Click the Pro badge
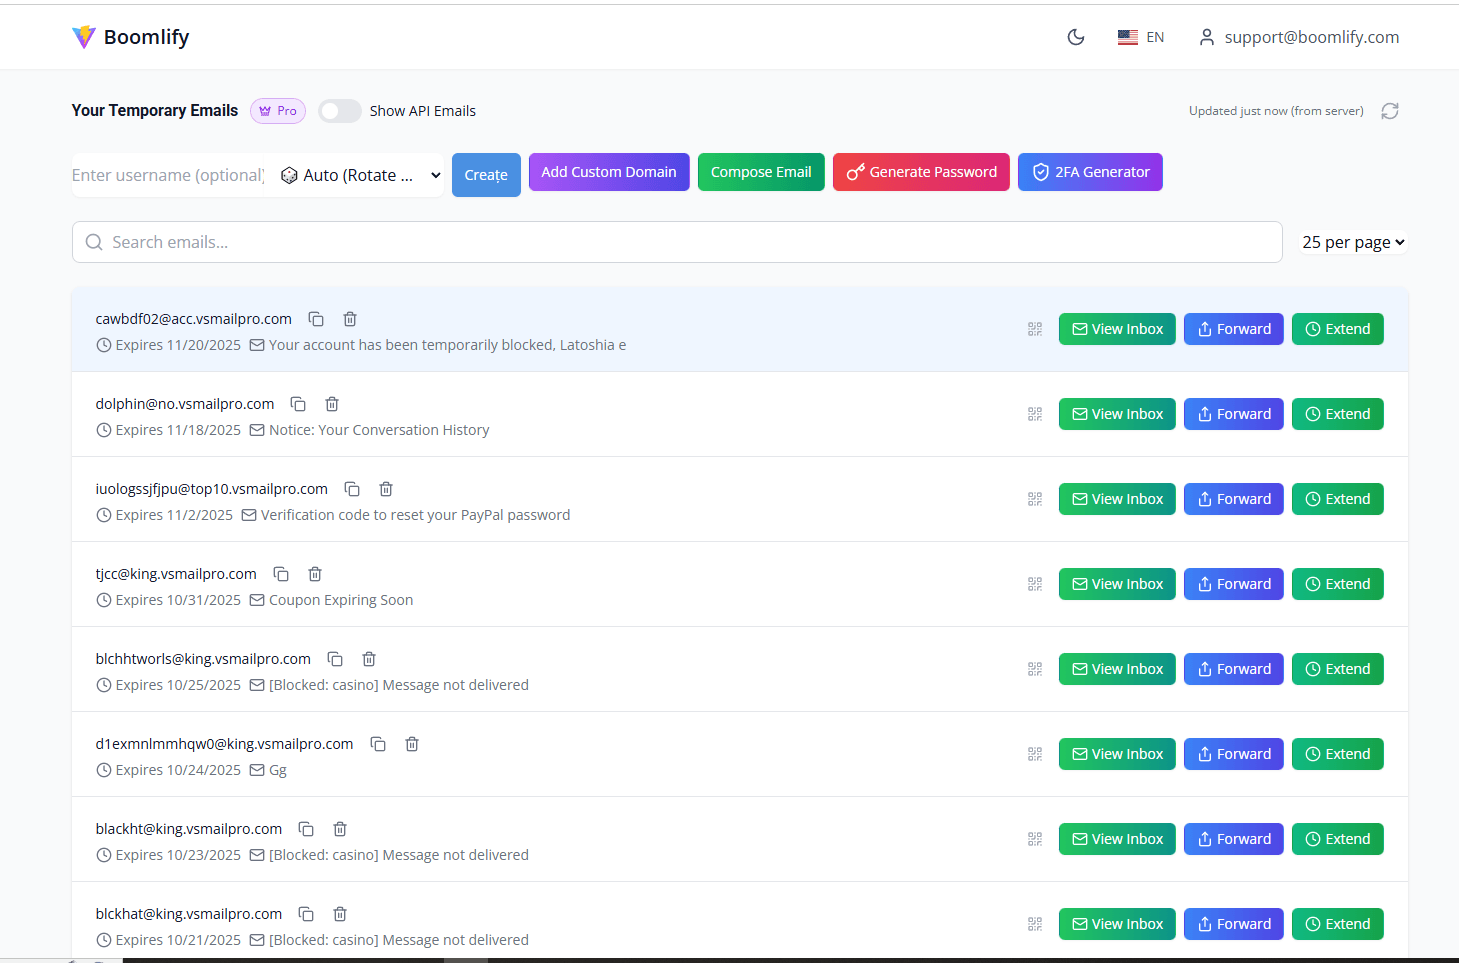Screen dimensions: 1459x963 click(x=278, y=111)
